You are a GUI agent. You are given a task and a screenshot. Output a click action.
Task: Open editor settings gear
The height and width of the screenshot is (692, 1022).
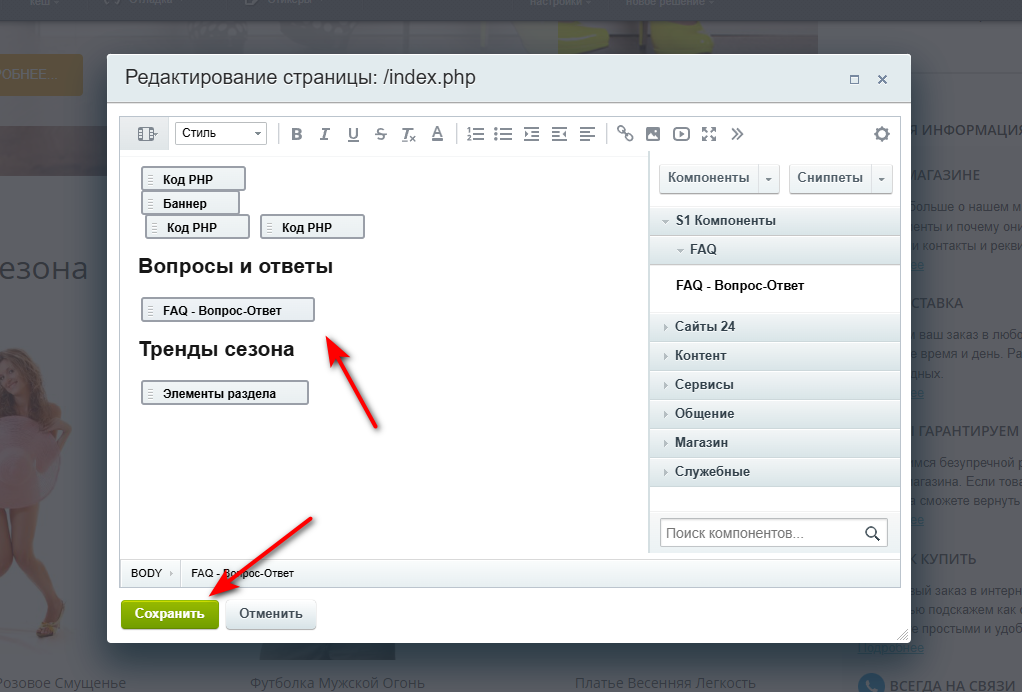pyautogui.click(x=881, y=134)
